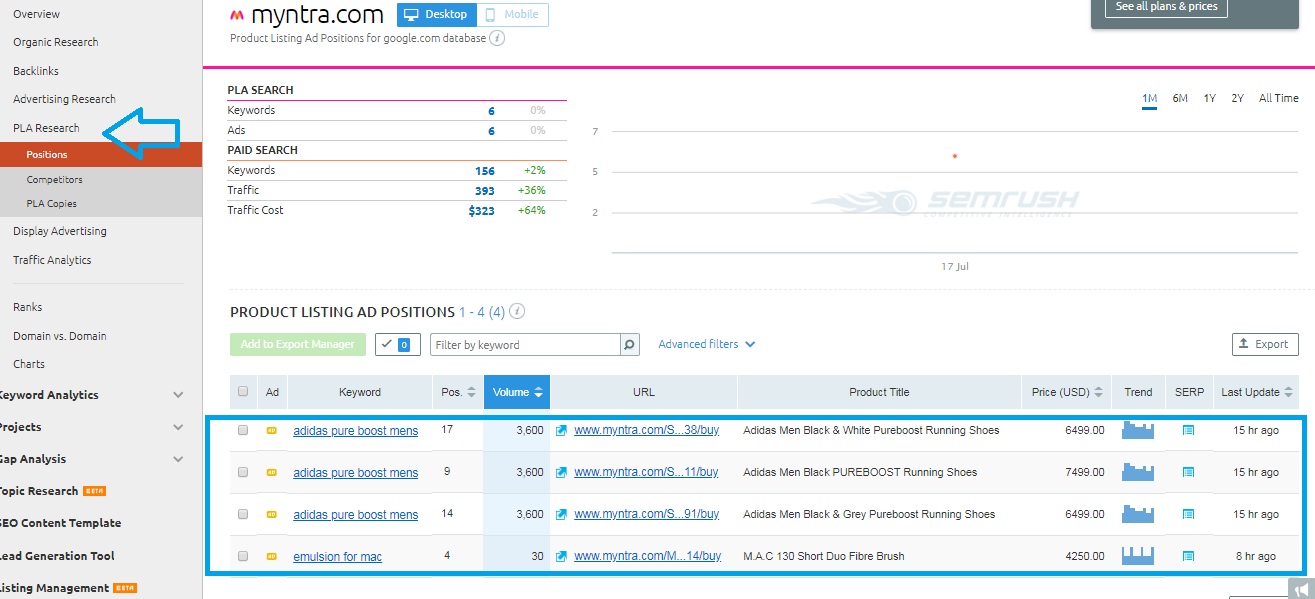Click the ad badge in the Black PUREBOOST row

pyautogui.click(x=271, y=473)
